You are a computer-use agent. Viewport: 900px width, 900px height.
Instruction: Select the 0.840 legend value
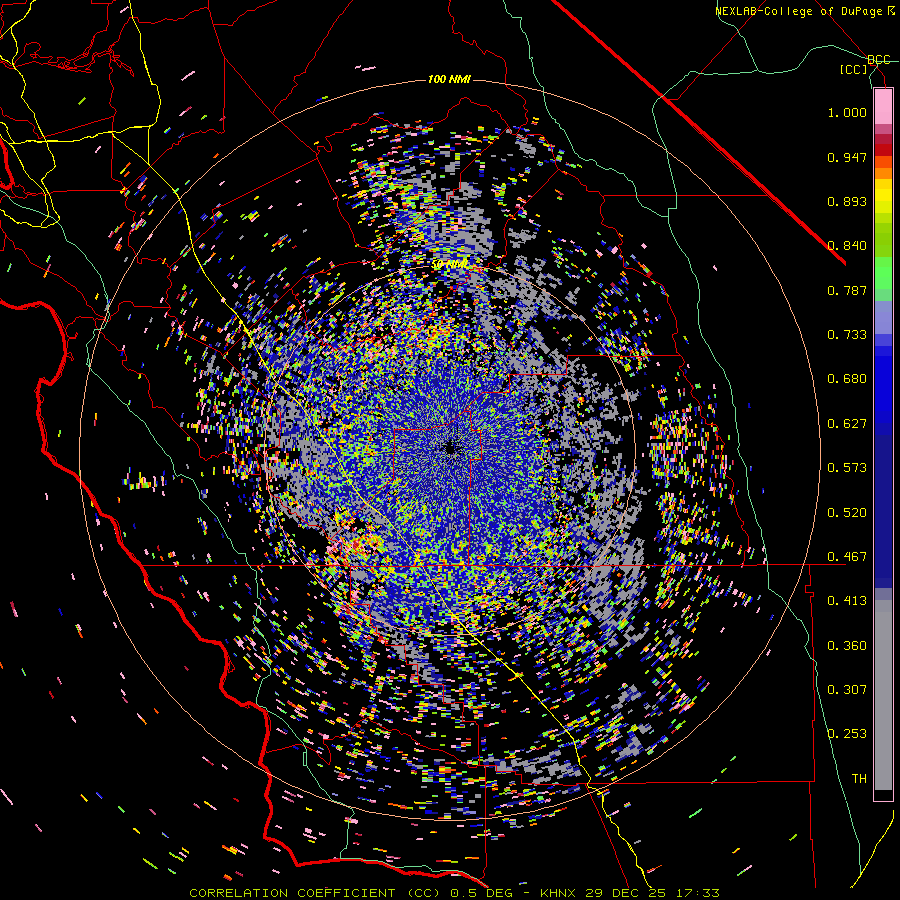coord(847,246)
